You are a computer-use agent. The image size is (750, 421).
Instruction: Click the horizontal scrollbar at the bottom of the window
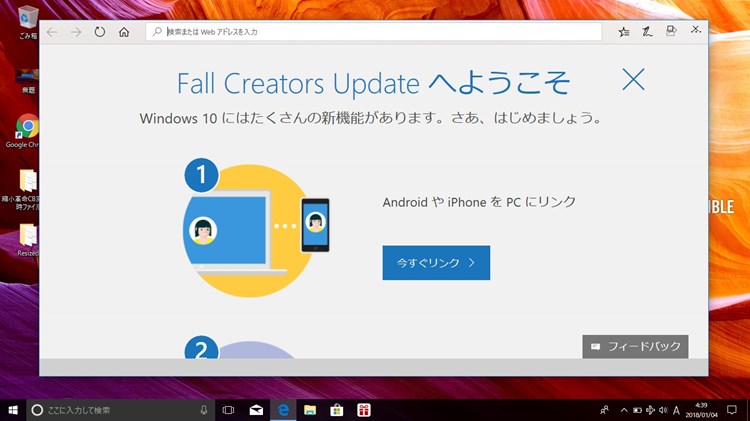coord(374,367)
